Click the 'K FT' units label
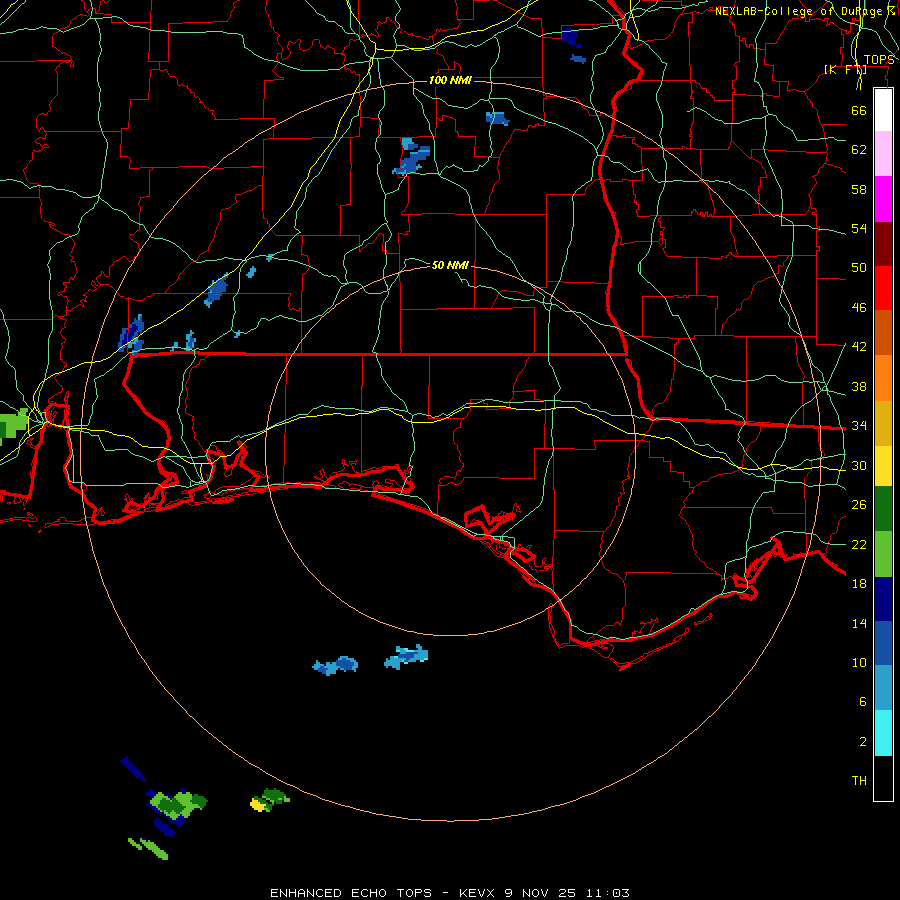This screenshot has height=900, width=900. (845, 70)
